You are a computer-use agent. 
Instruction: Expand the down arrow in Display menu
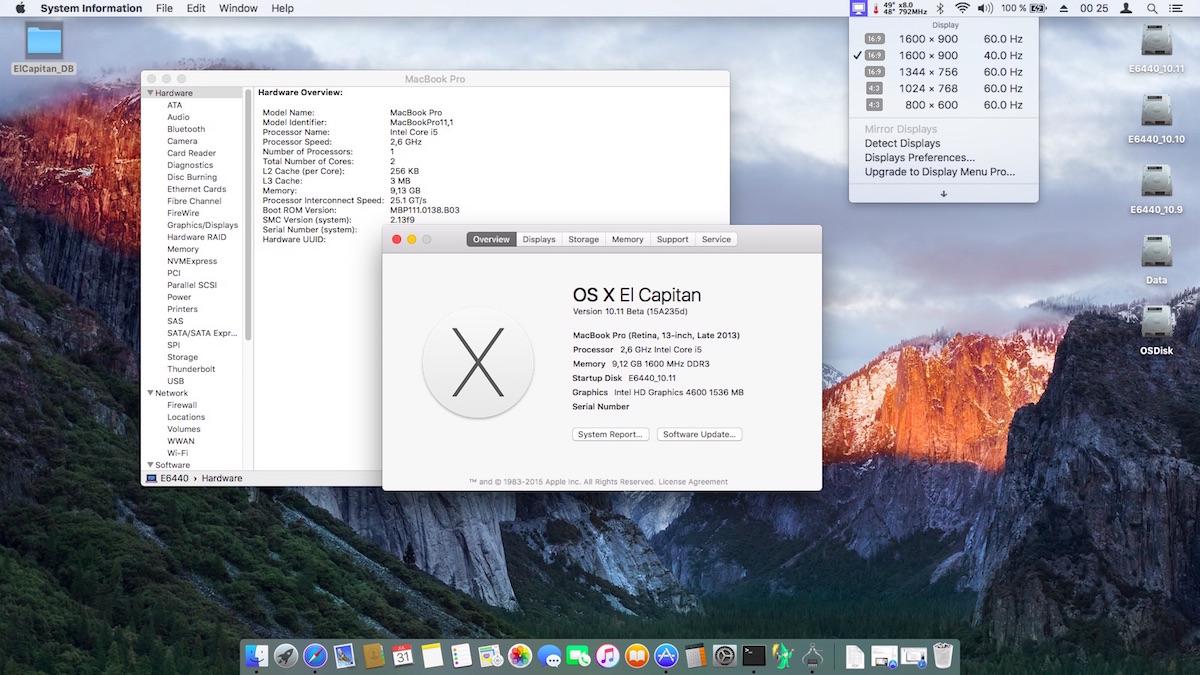point(943,194)
